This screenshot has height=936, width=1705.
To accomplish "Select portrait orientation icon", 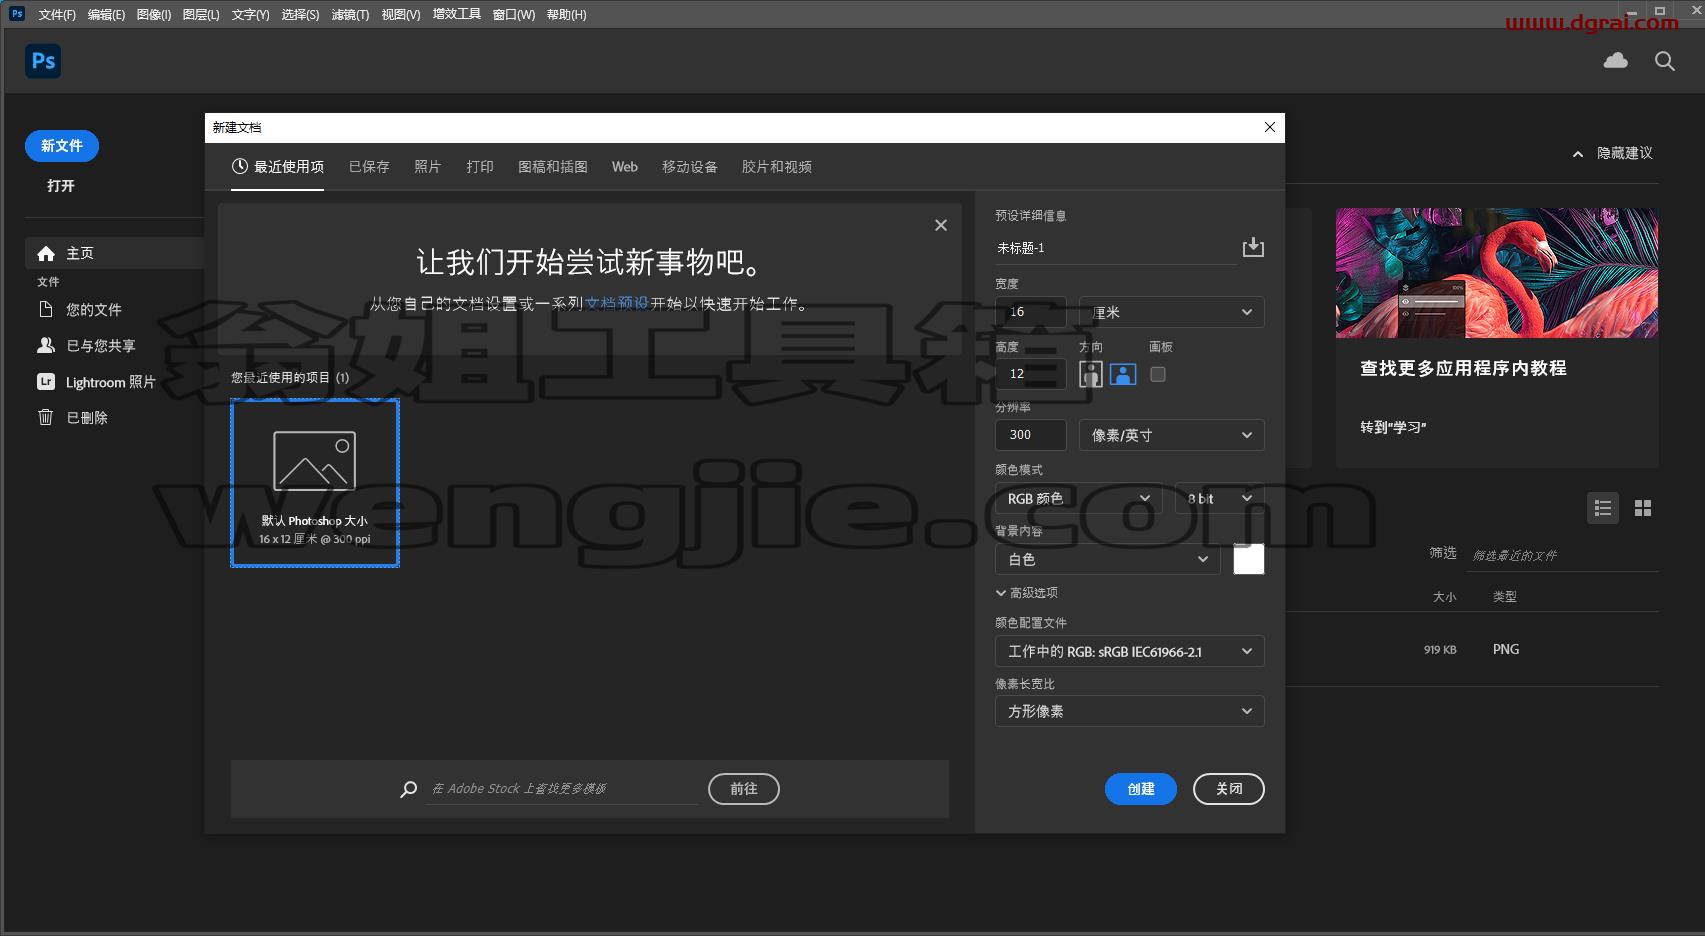I will [1091, 374].
